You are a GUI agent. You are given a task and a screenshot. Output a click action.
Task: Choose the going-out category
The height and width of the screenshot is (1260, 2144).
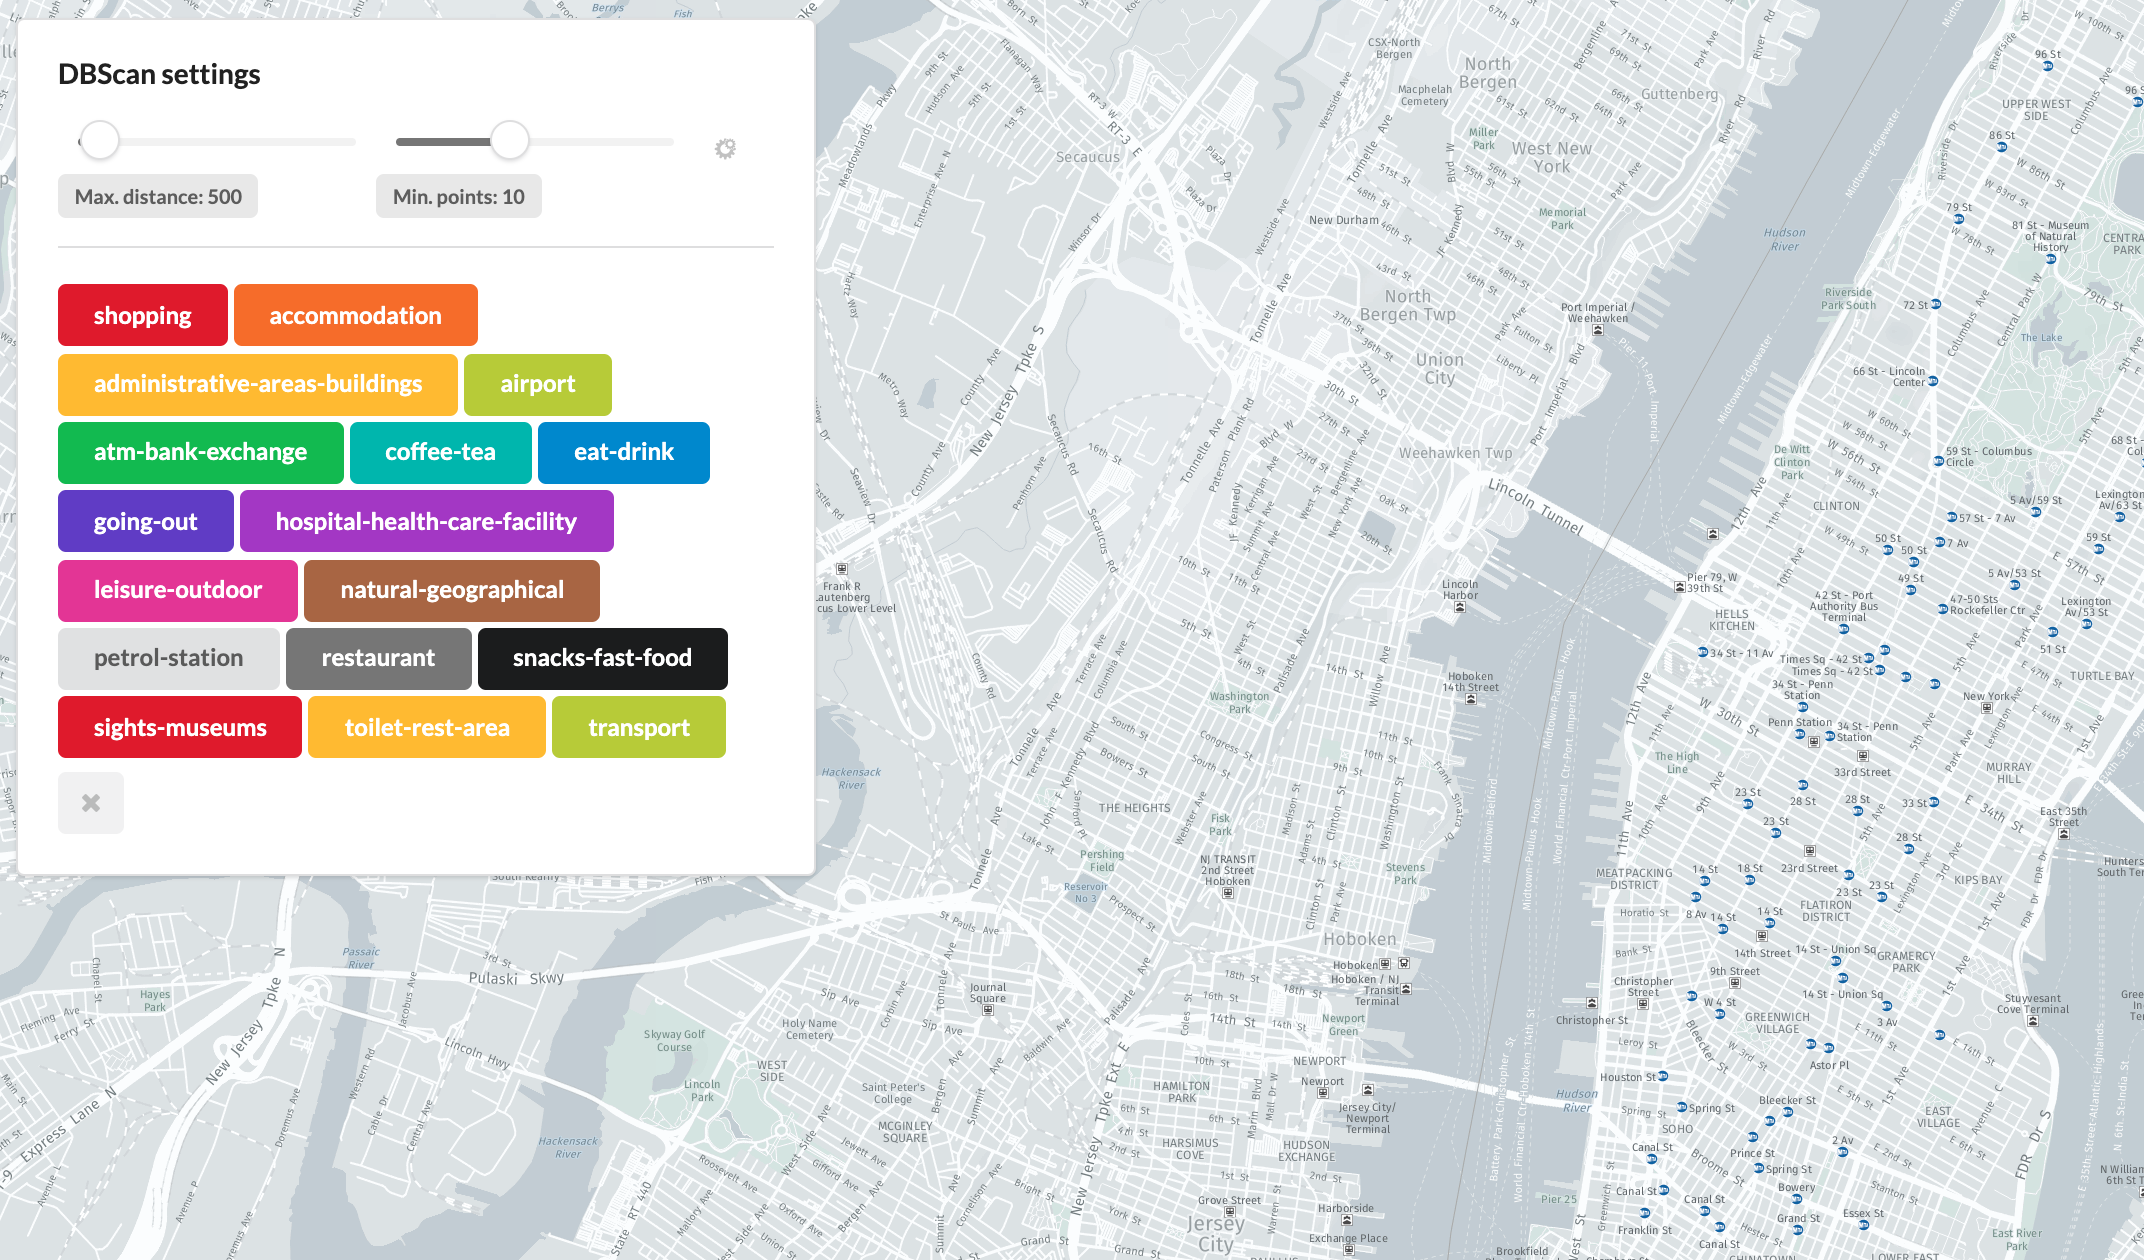(146, 521)
